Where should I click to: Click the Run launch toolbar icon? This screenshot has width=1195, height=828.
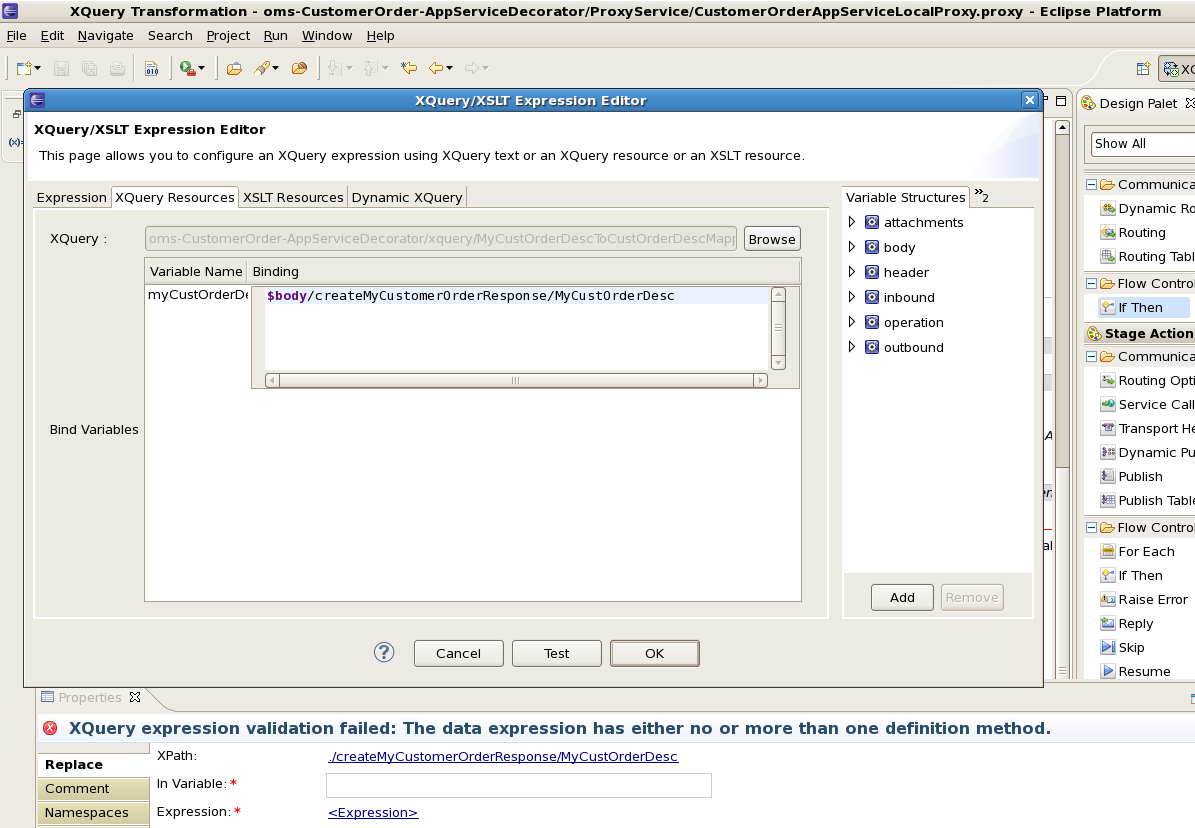(188, 68)
